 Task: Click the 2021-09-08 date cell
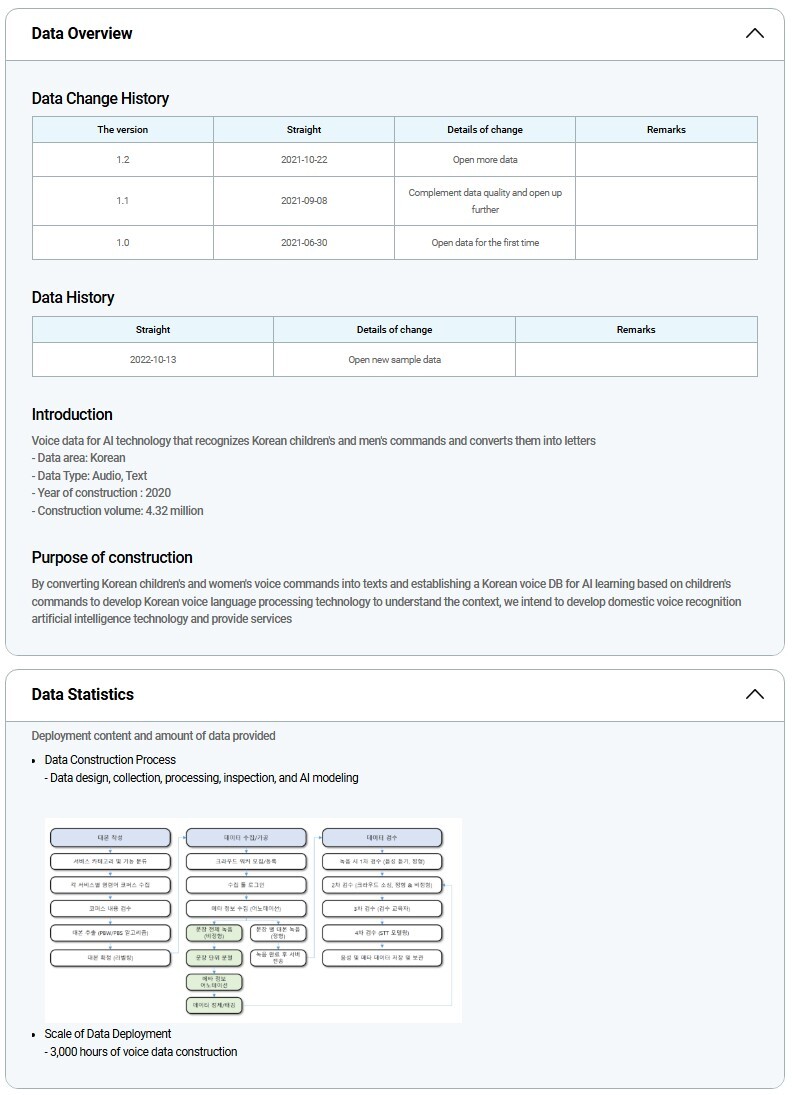click(x=304, y=201)
